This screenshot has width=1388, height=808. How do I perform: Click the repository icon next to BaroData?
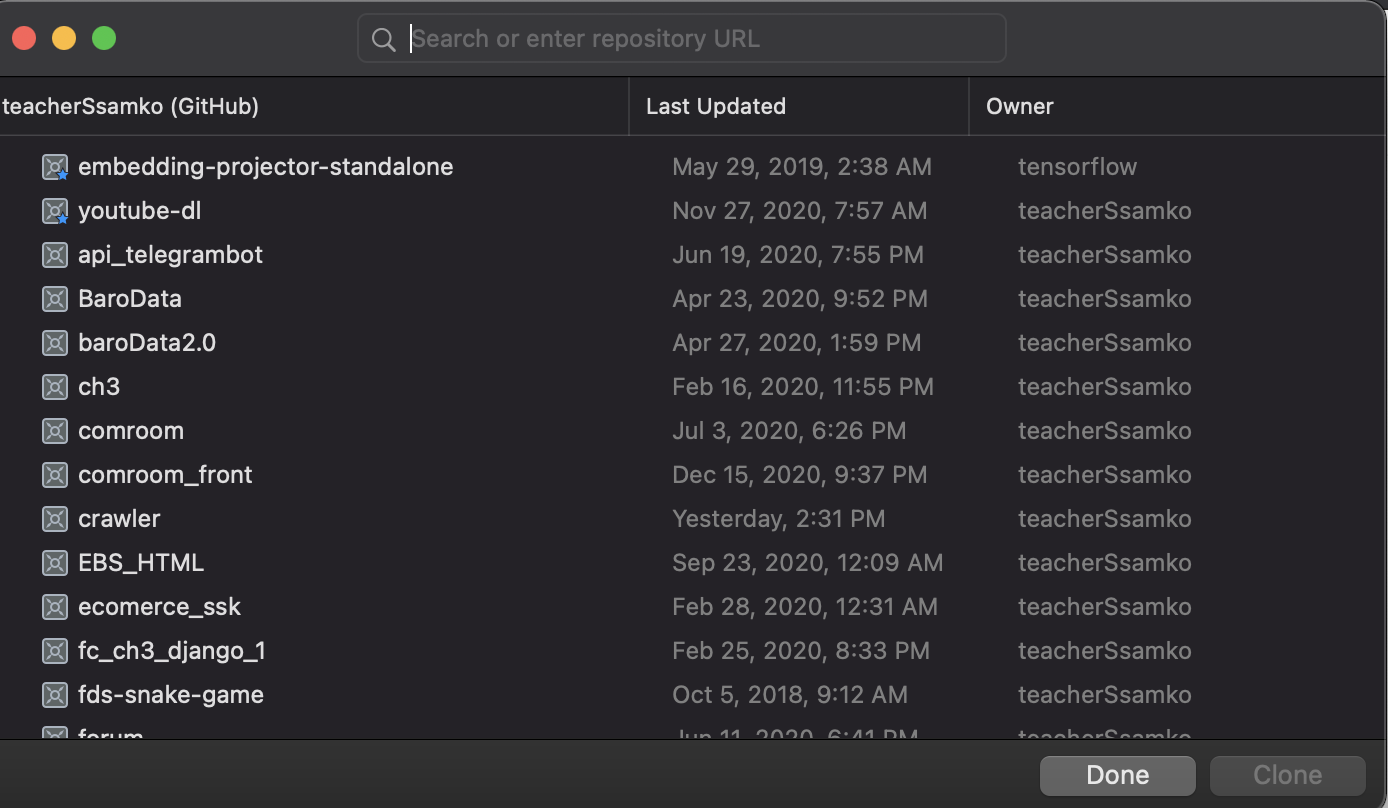(55, 299)
